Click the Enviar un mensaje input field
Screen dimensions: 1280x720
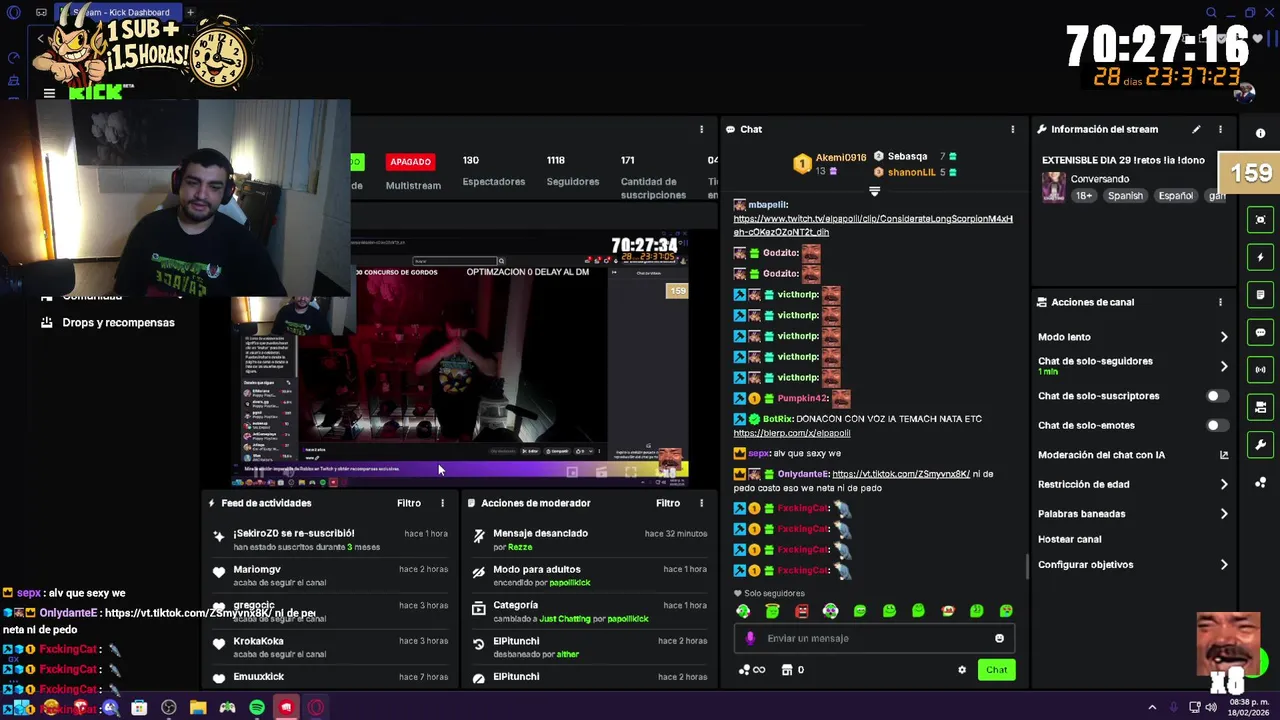pos(875,638)
